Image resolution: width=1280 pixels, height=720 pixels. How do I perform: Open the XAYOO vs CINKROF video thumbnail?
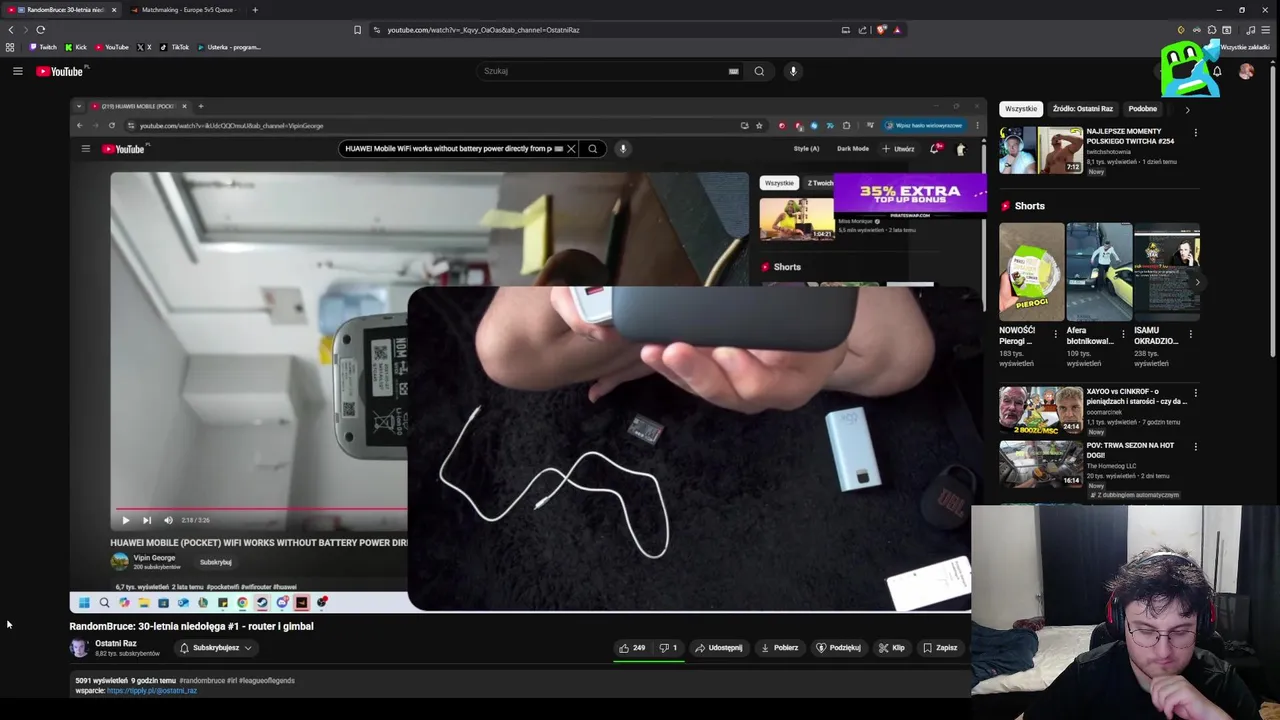[1040, 411]
